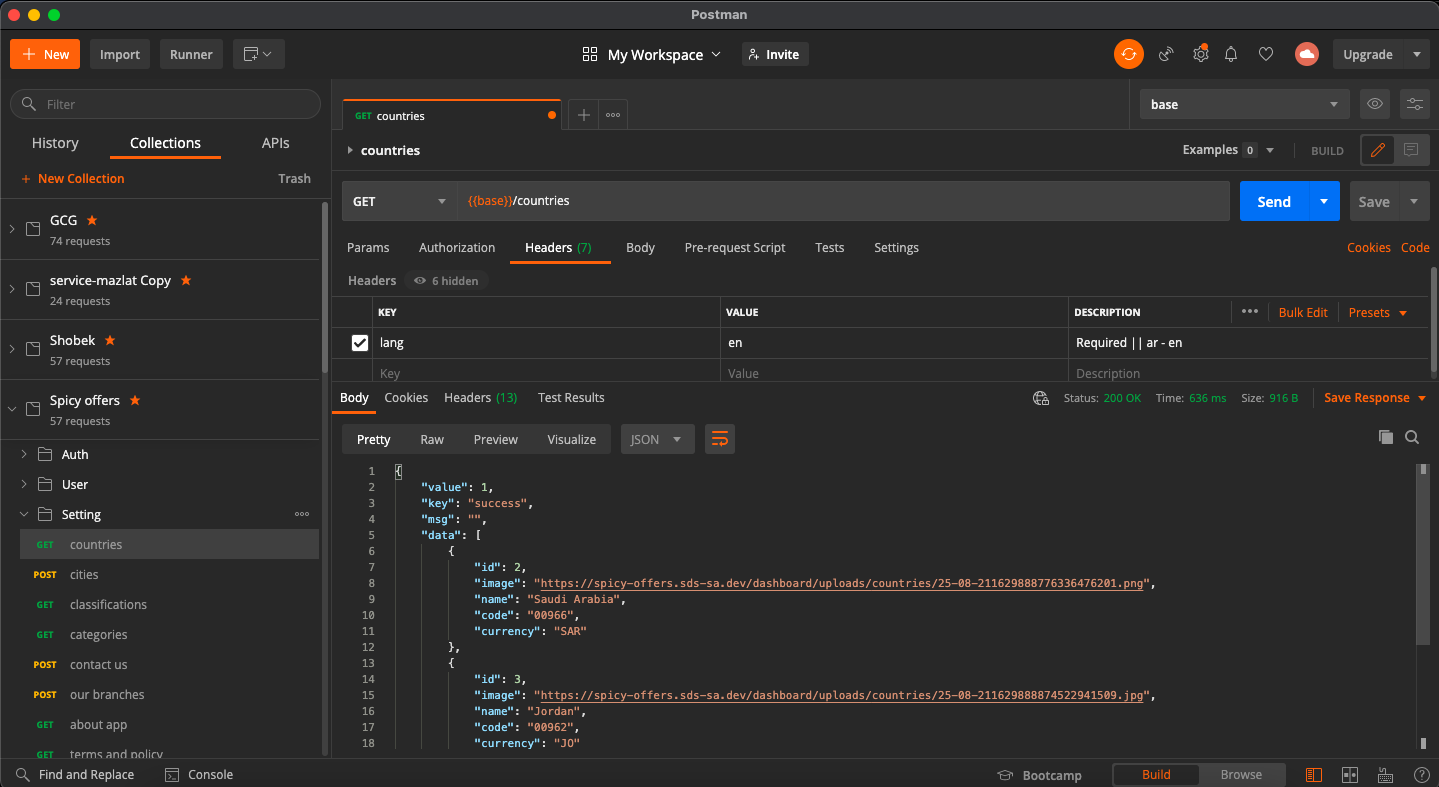
Task: Click the Send button
Action: coord(1274,201)
